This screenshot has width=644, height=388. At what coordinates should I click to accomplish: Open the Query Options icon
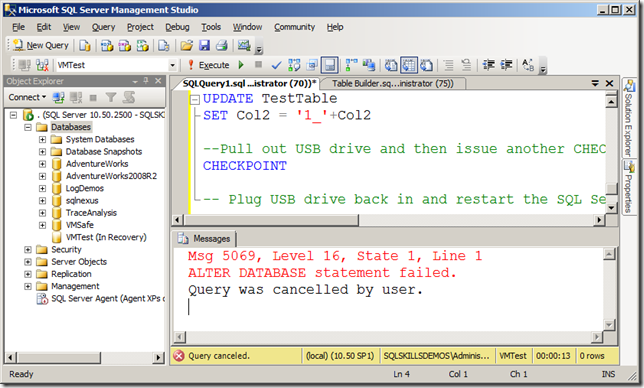[312, 65]
